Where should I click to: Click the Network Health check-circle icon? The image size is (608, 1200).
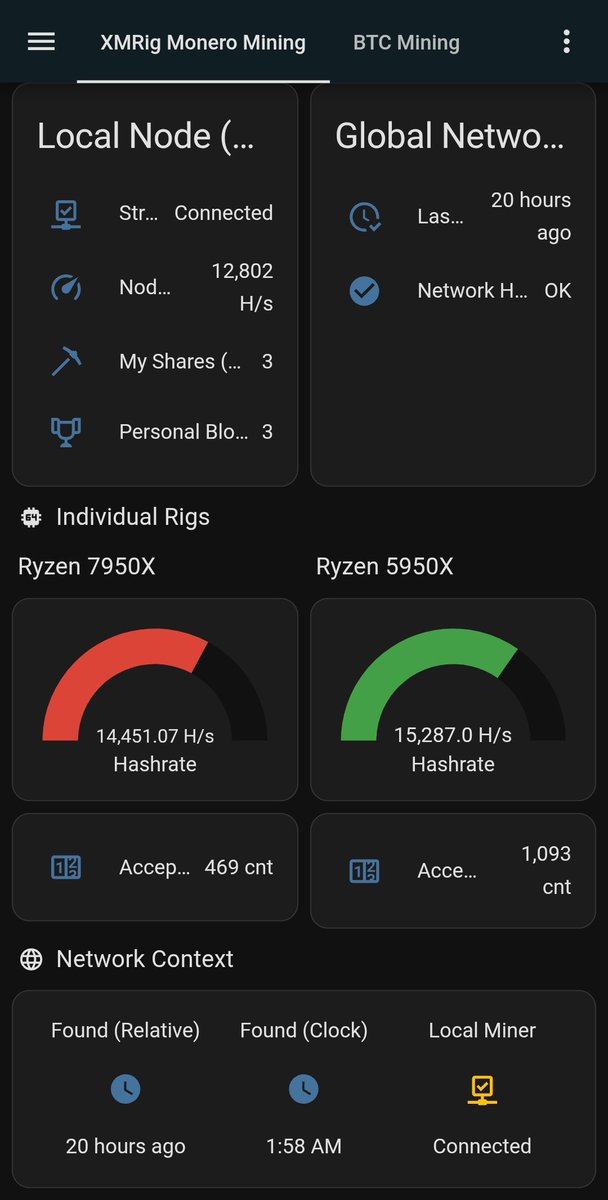(364, 291)
